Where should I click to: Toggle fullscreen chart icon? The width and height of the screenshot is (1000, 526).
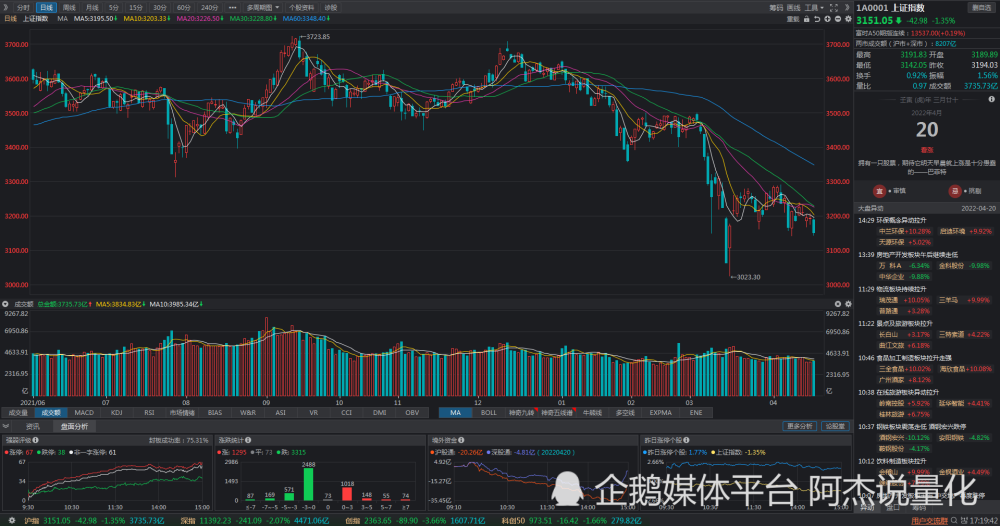834,8
